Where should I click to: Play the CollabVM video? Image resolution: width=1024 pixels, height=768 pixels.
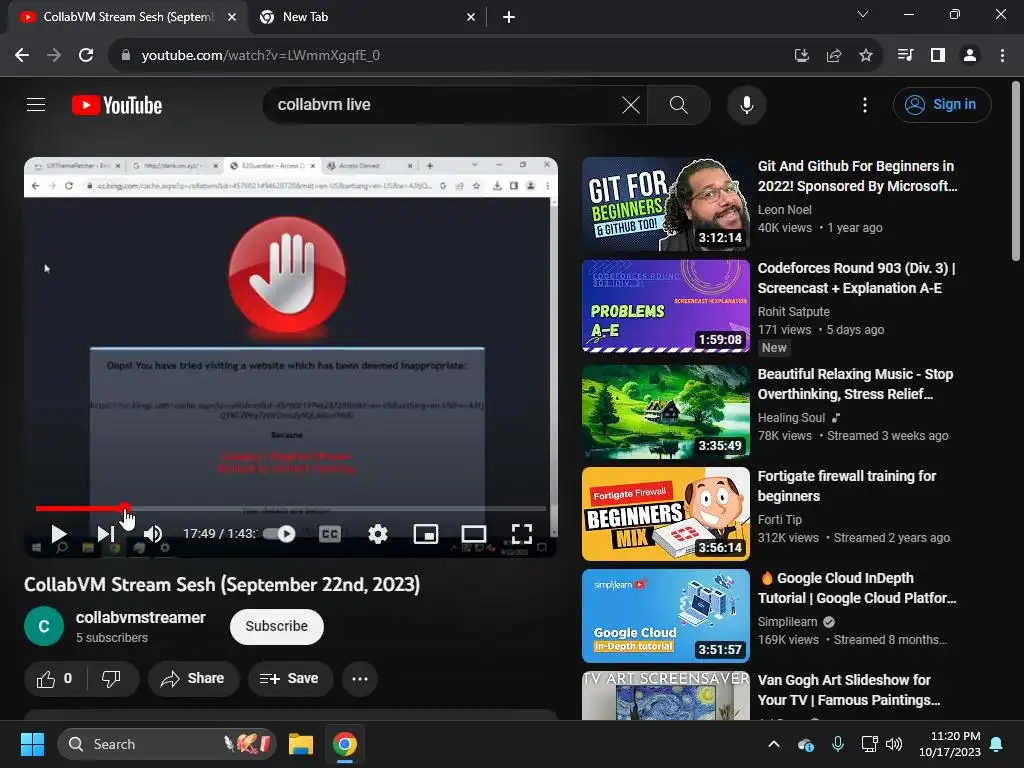pos(59,534)
